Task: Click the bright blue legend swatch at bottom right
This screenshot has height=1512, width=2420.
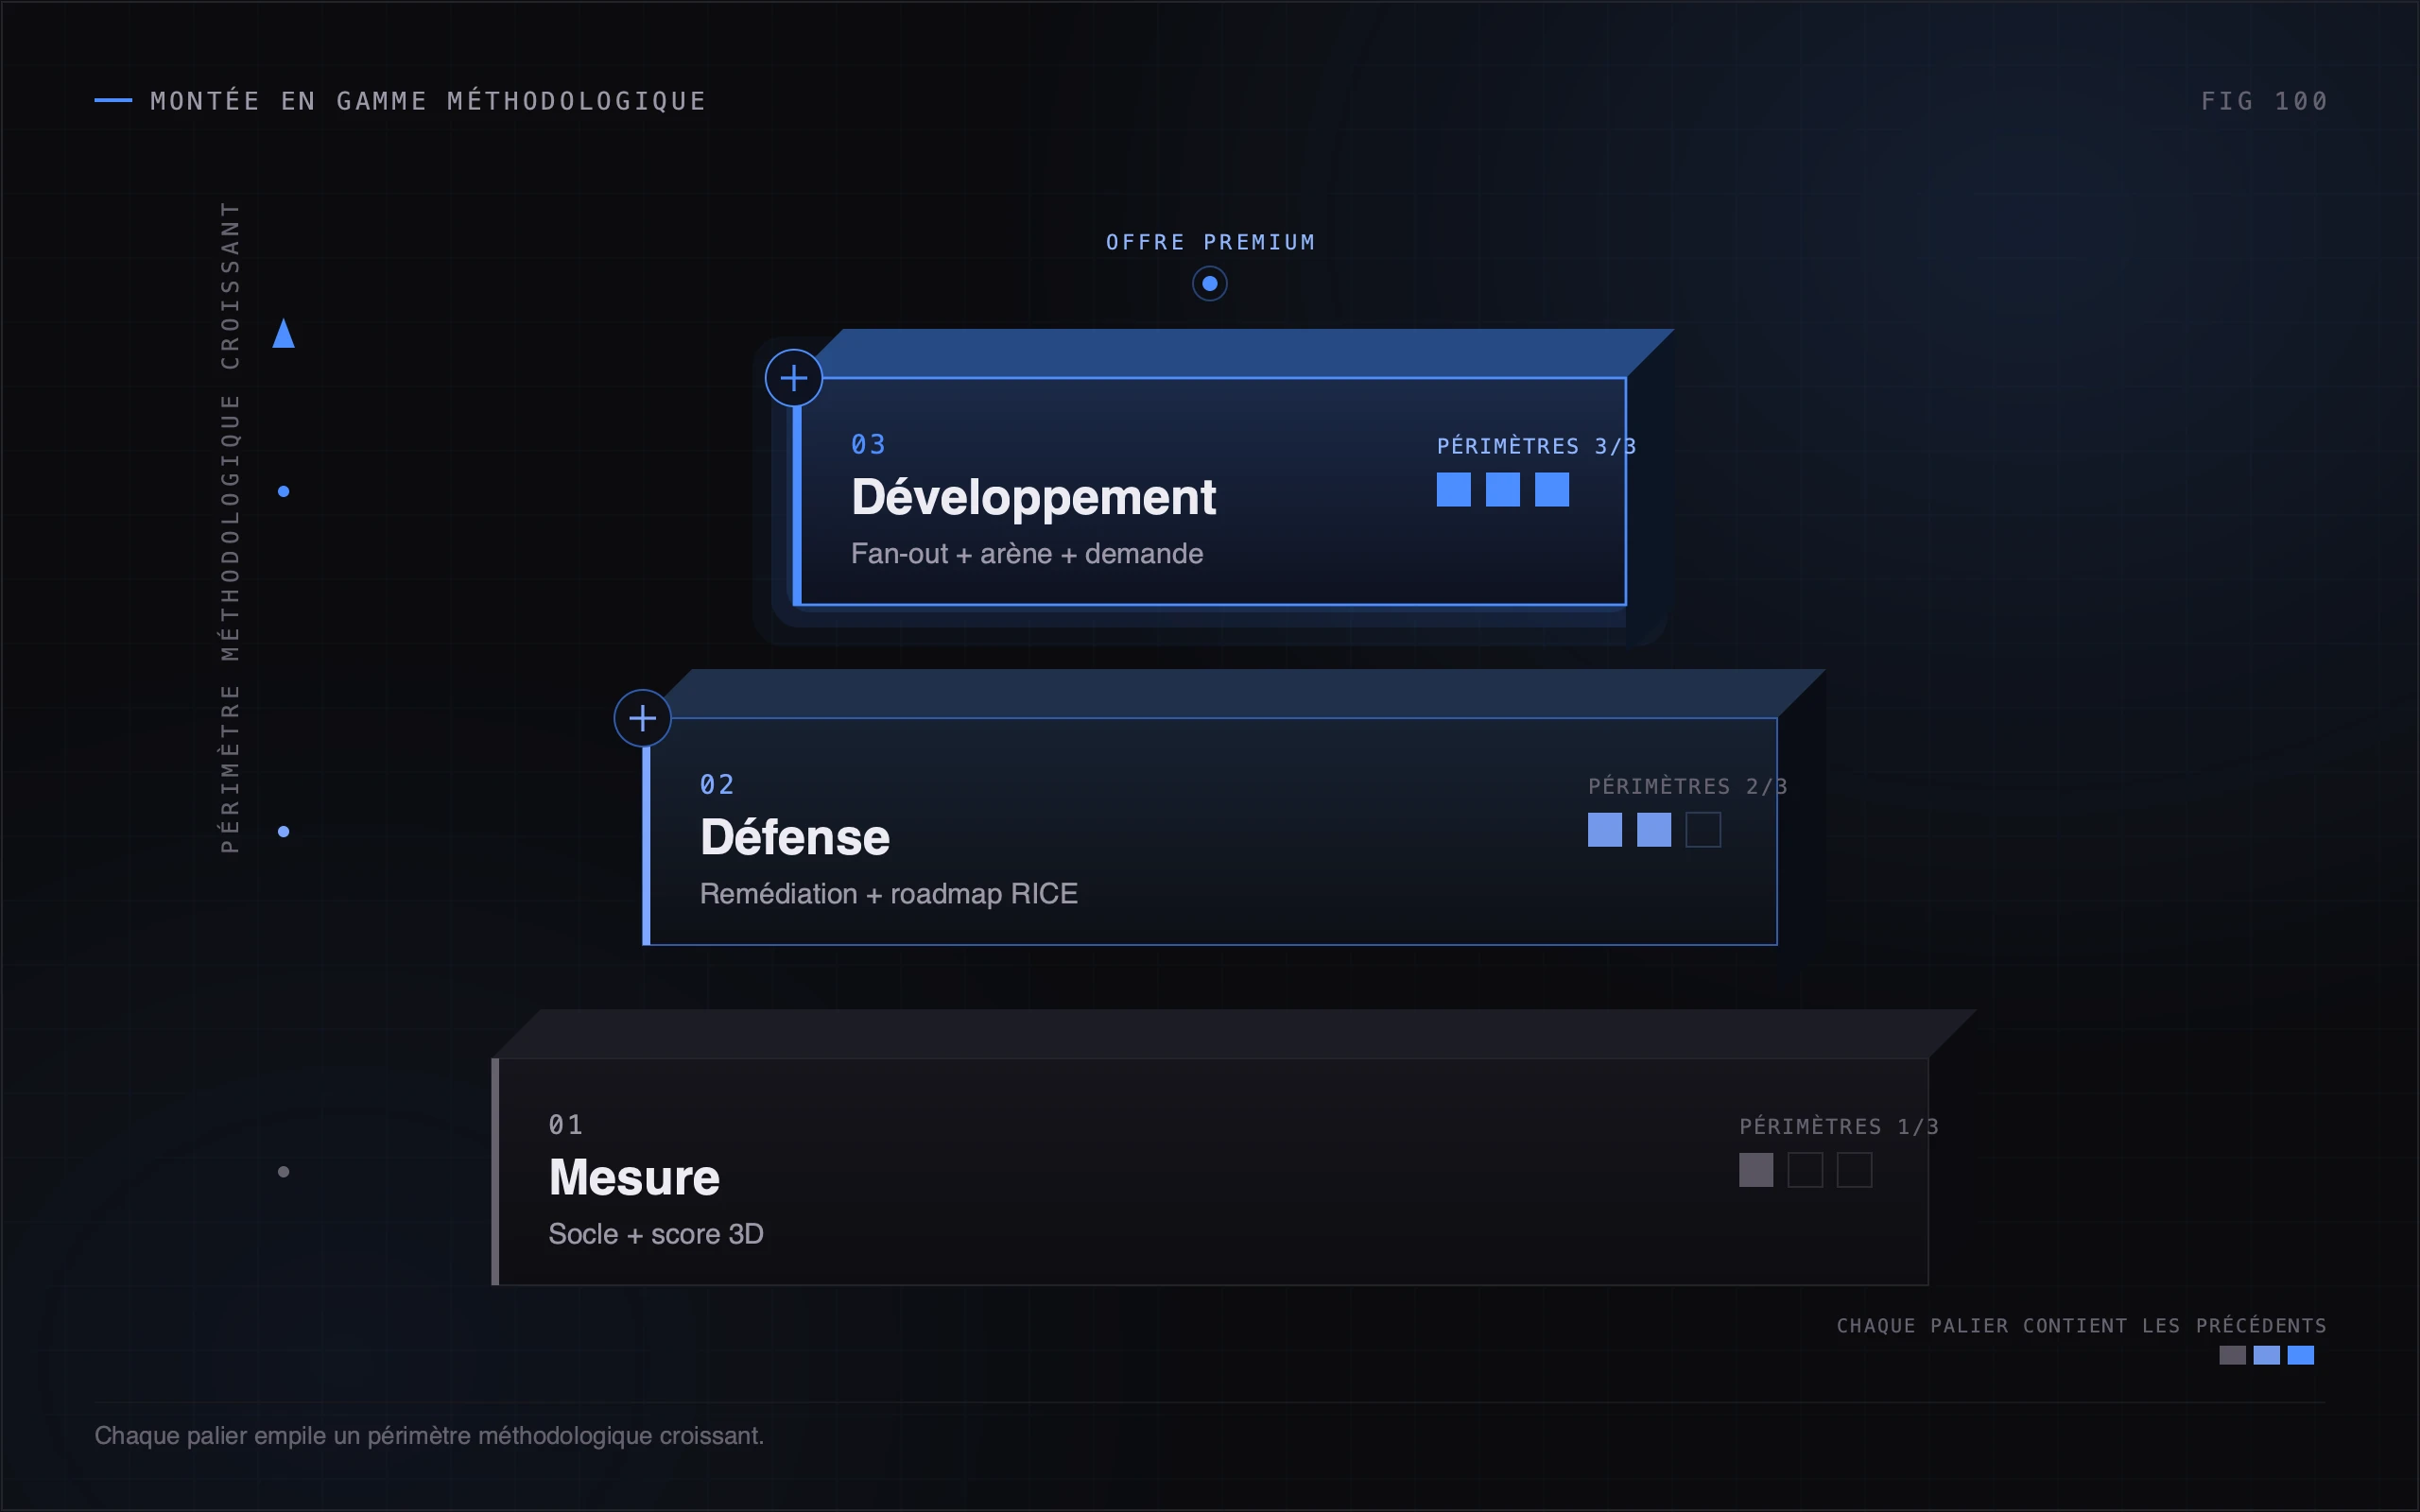Action: tap(2301, 1355)
